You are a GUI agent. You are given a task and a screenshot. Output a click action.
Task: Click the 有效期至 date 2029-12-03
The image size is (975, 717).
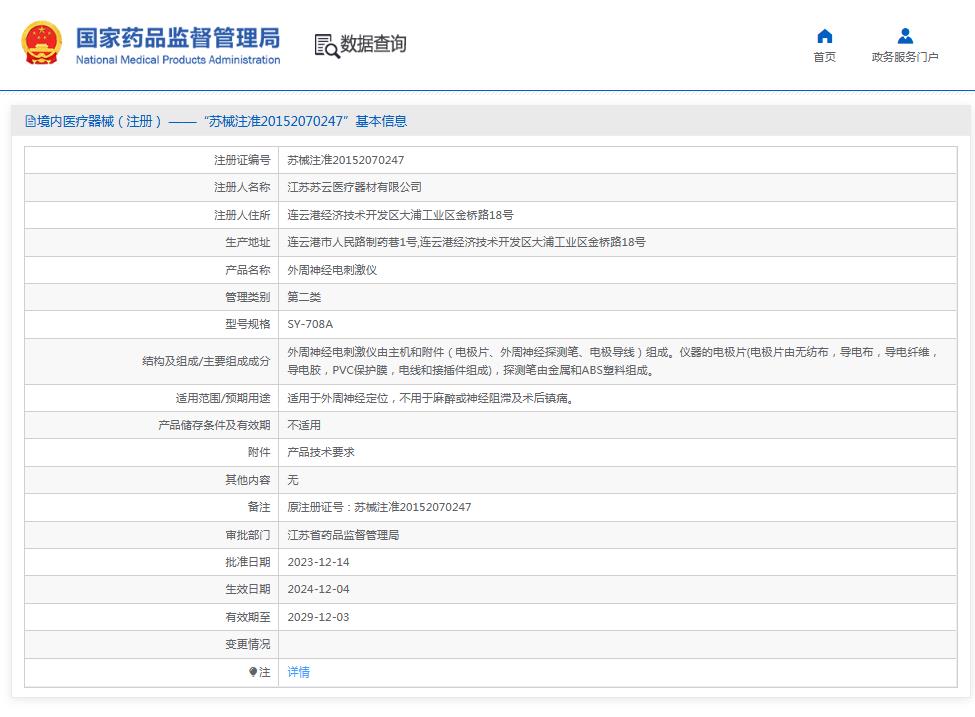tap(318, 617)
